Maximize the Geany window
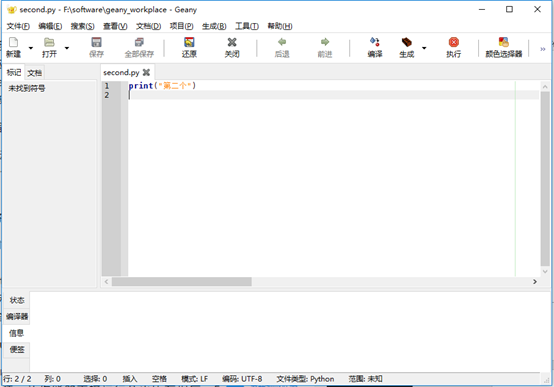Image resolution: width=554 pixels, height=387 pixels. (509, 9)
